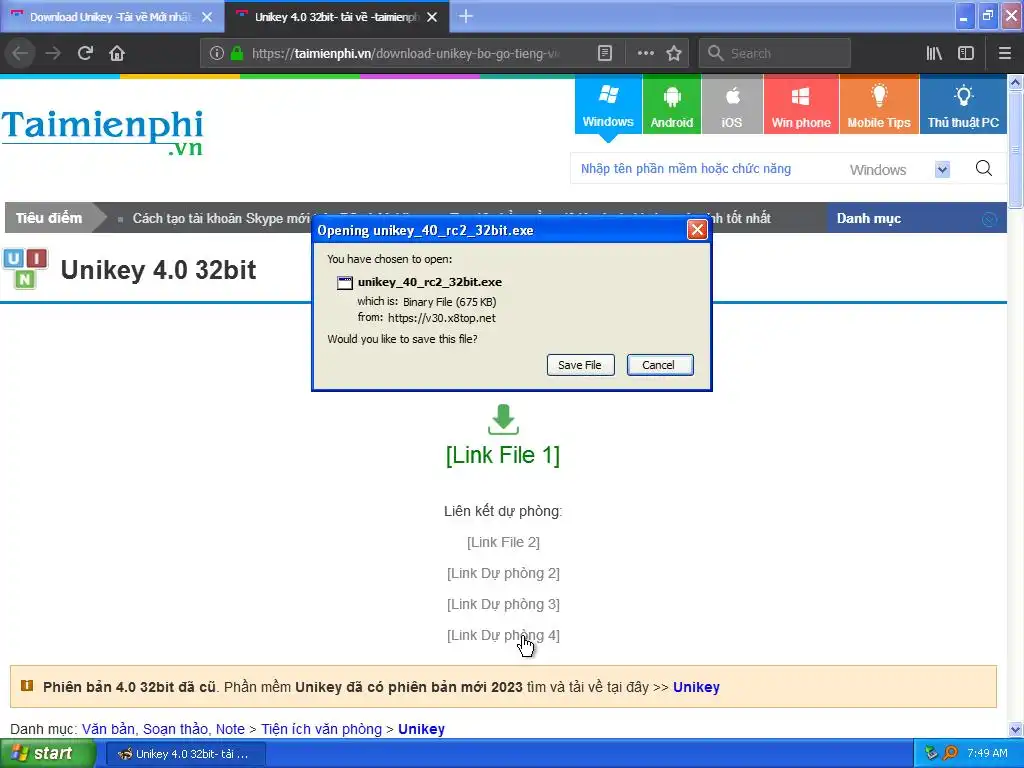Show sidebars icon in toolbar
This screenshot has width=1024, height=768.
966,53
